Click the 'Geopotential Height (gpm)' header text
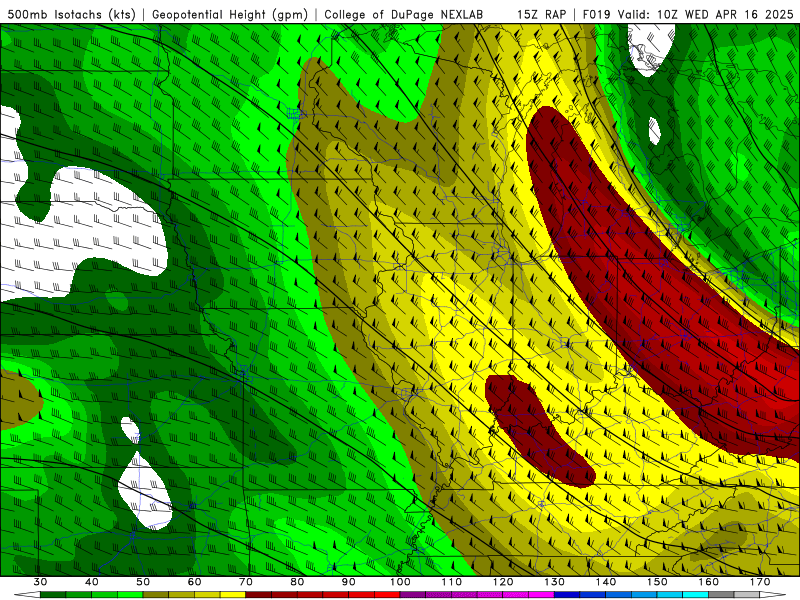 [x=230, y=14]
